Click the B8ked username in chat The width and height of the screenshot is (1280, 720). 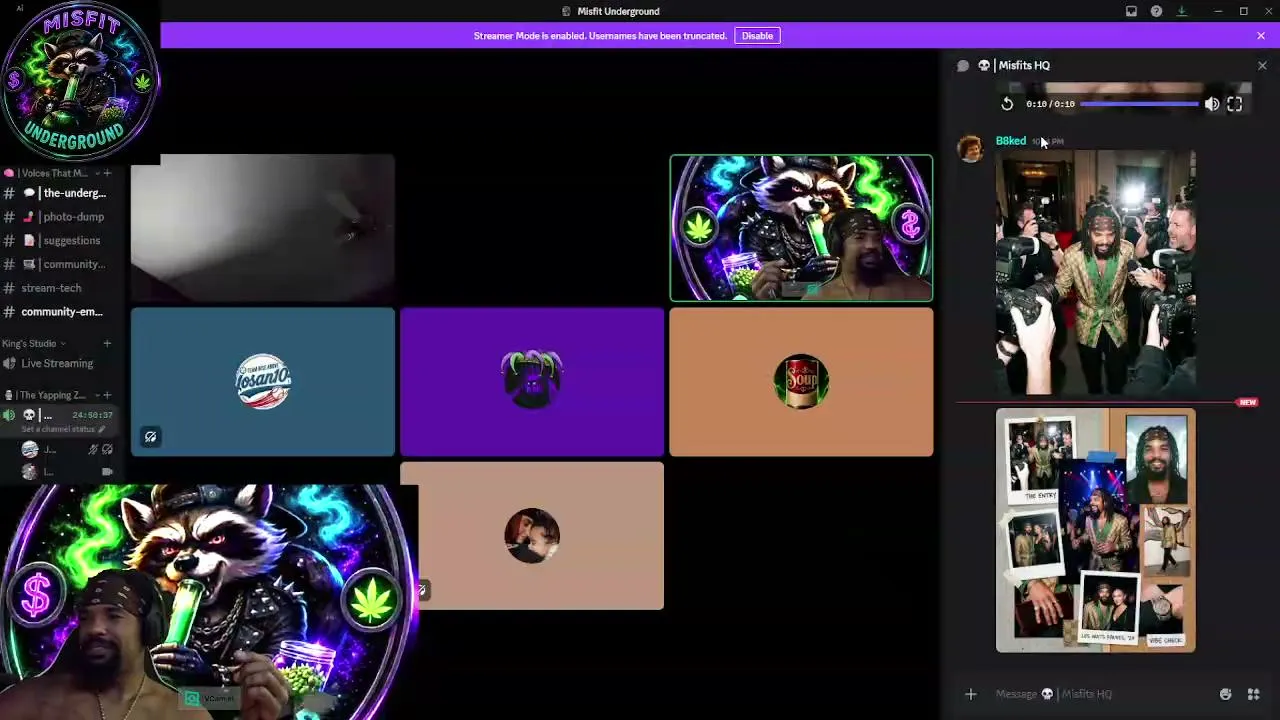click(x=1011, y=141)
